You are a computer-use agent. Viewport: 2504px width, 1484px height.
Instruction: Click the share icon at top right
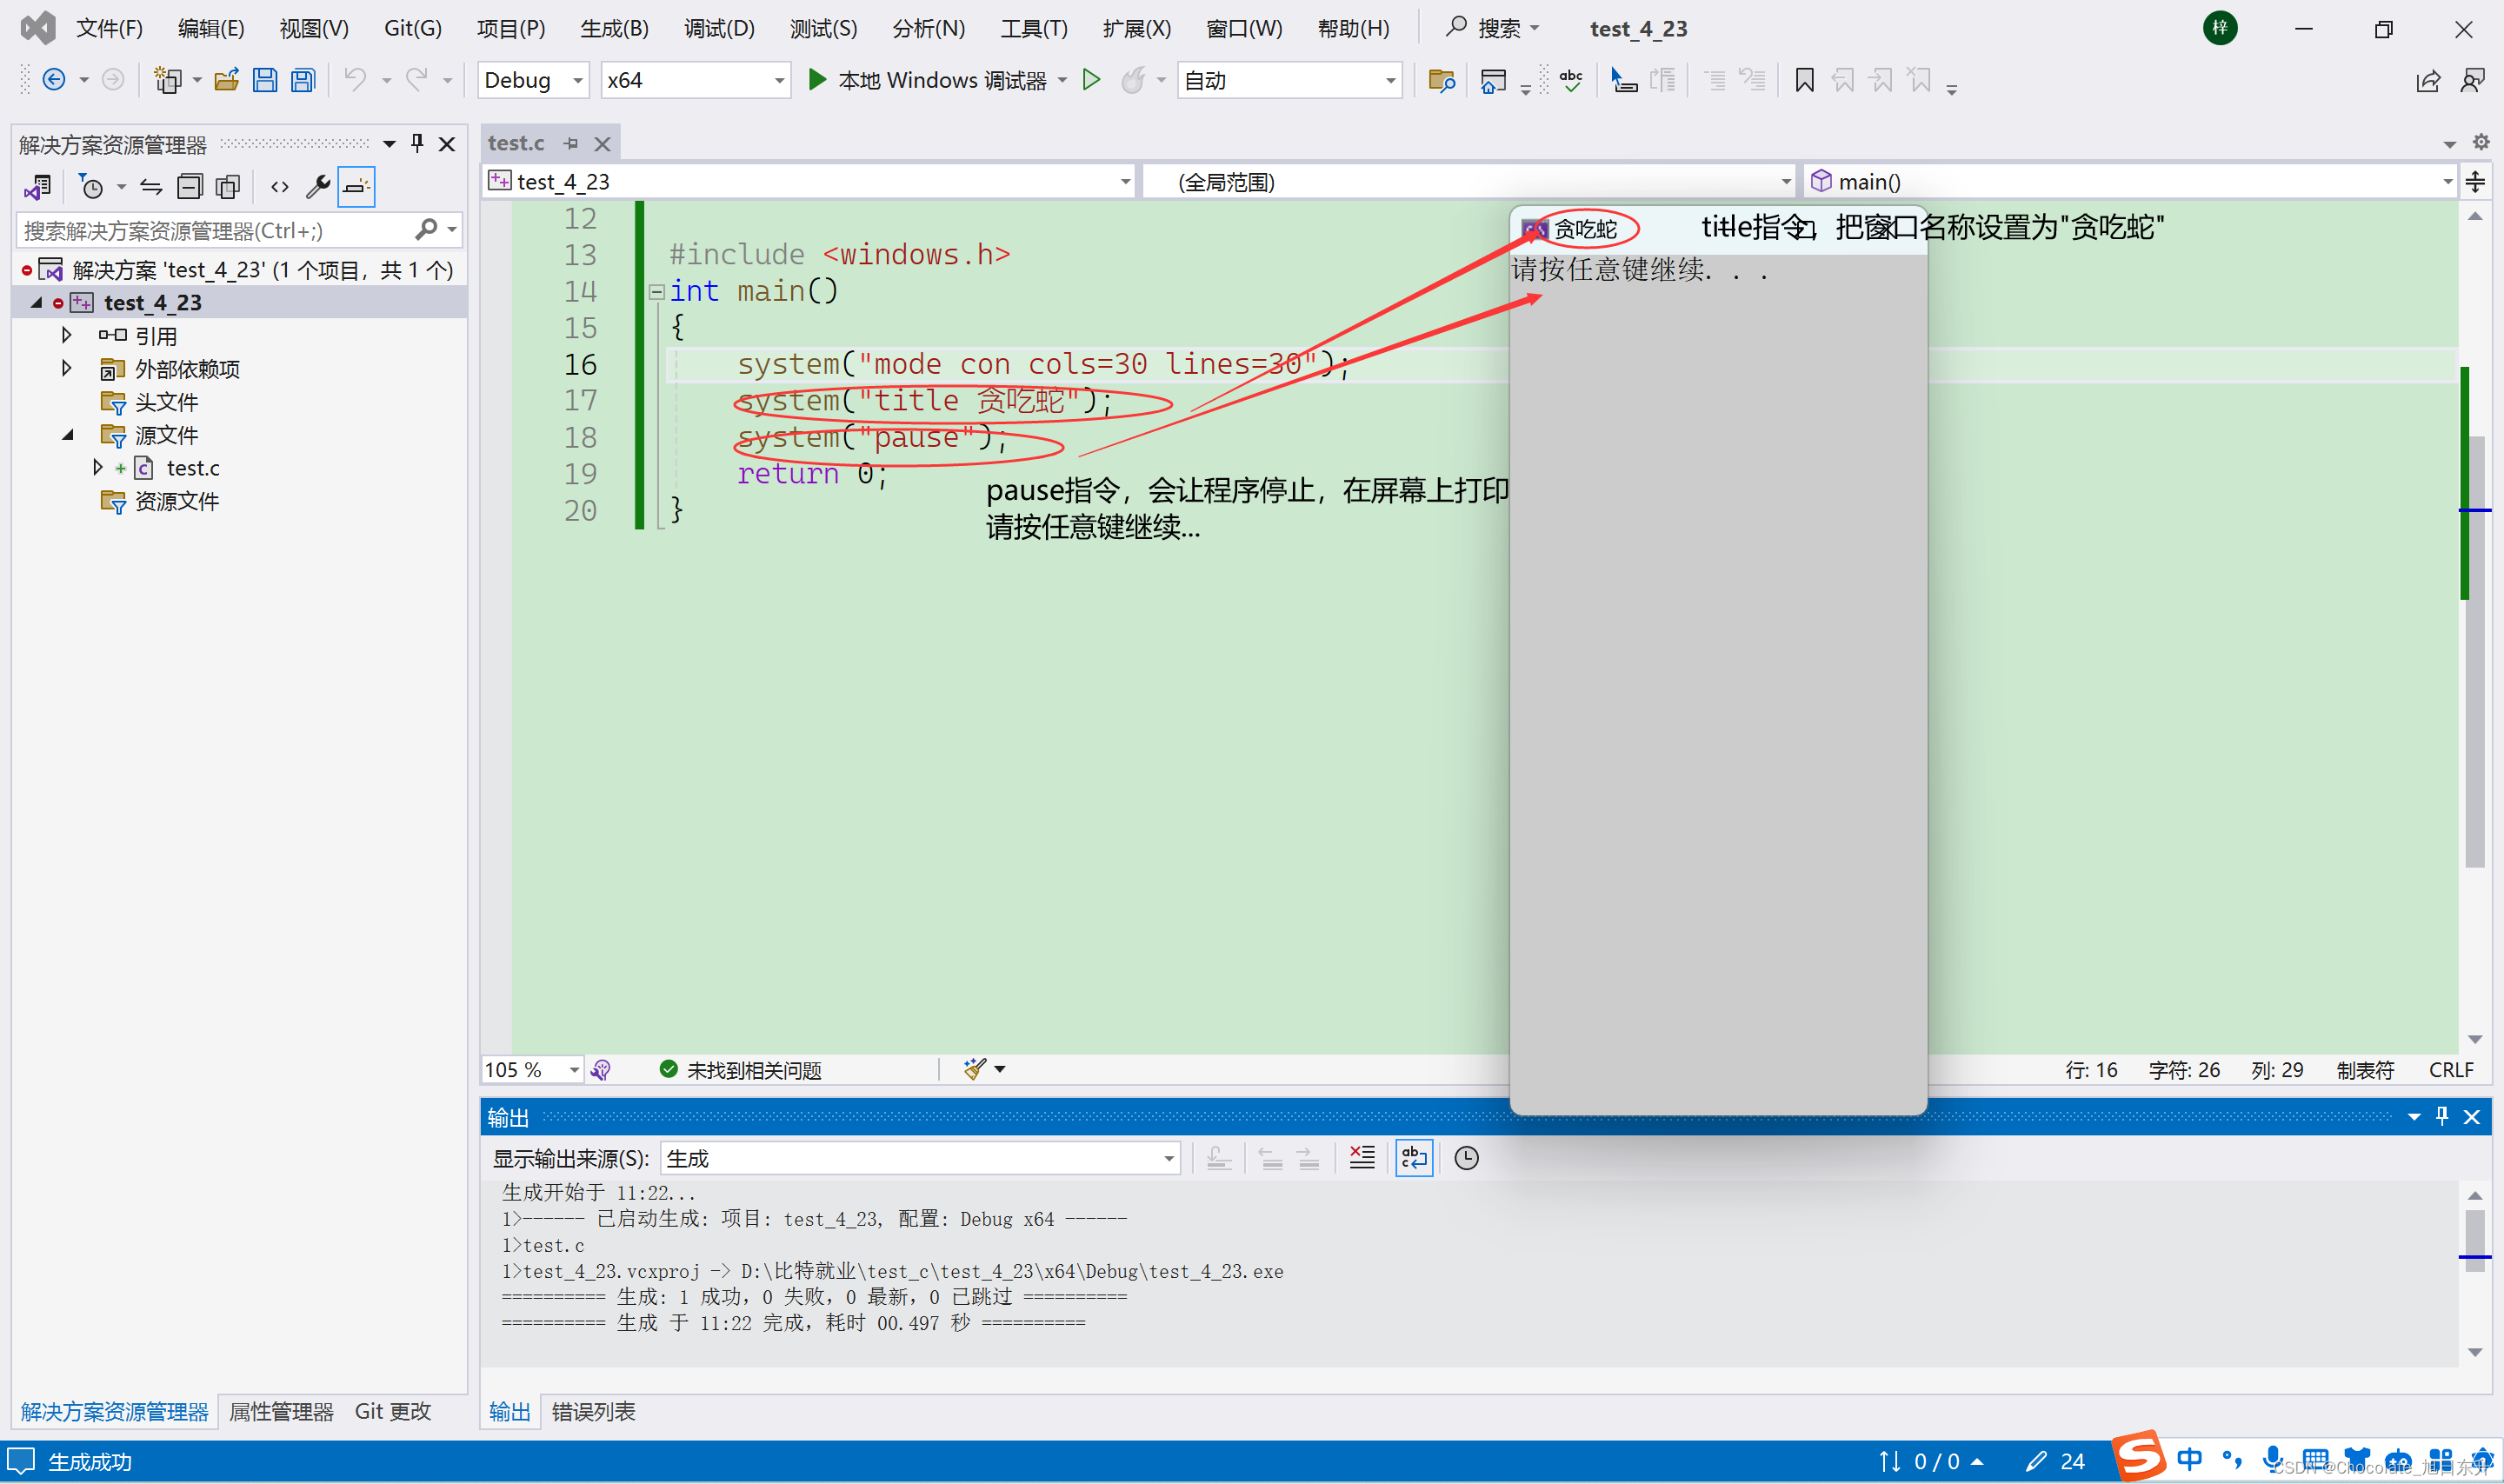[2427, 81]
